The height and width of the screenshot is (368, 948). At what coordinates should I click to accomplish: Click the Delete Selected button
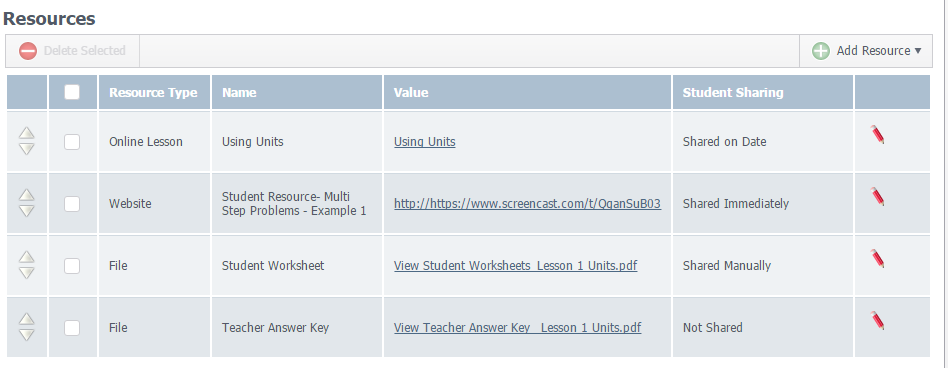coord(73,51)
